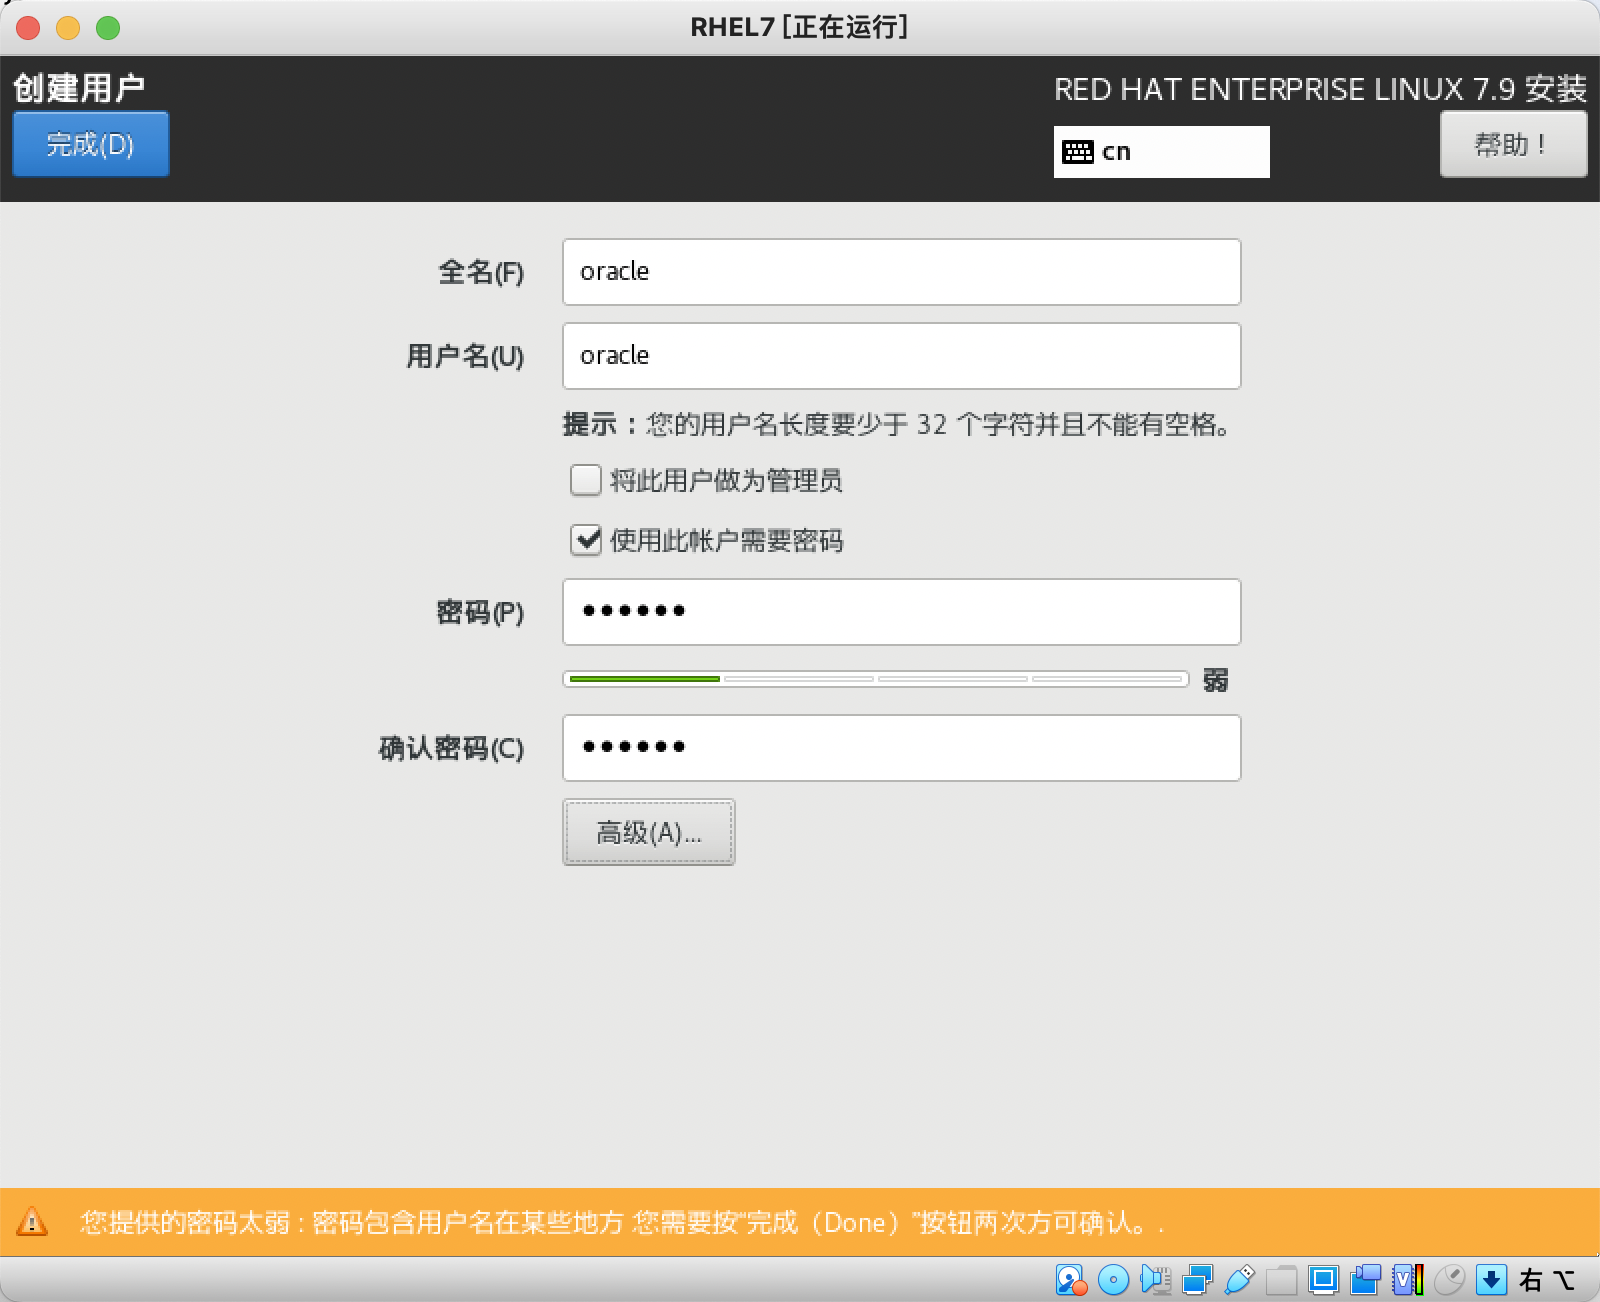Click the cn keyboard layout indicator
Screen dimensions: 1600x1302
(x=1162, y=152)
